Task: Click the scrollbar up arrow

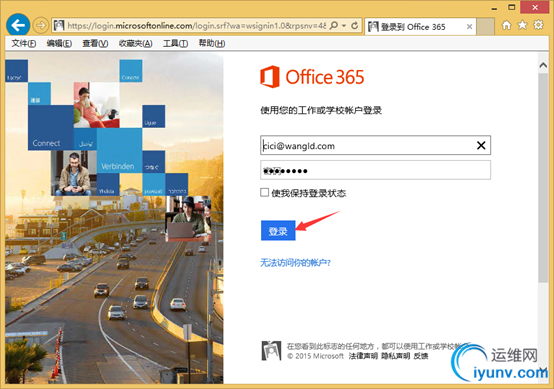Action: click(543, 65)
